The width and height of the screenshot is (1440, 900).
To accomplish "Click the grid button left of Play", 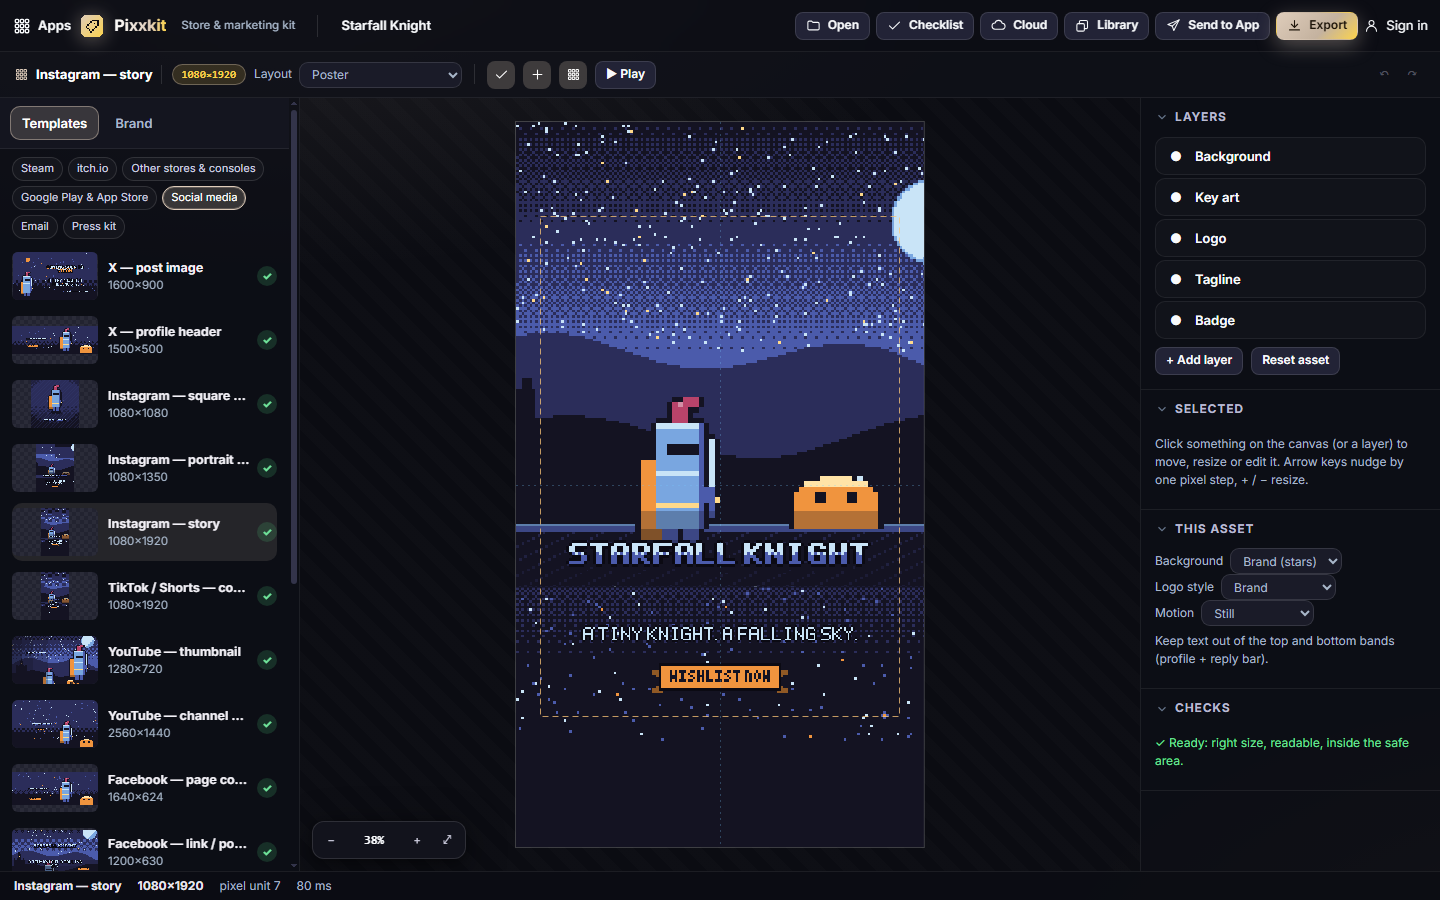I will click(573, 75).
